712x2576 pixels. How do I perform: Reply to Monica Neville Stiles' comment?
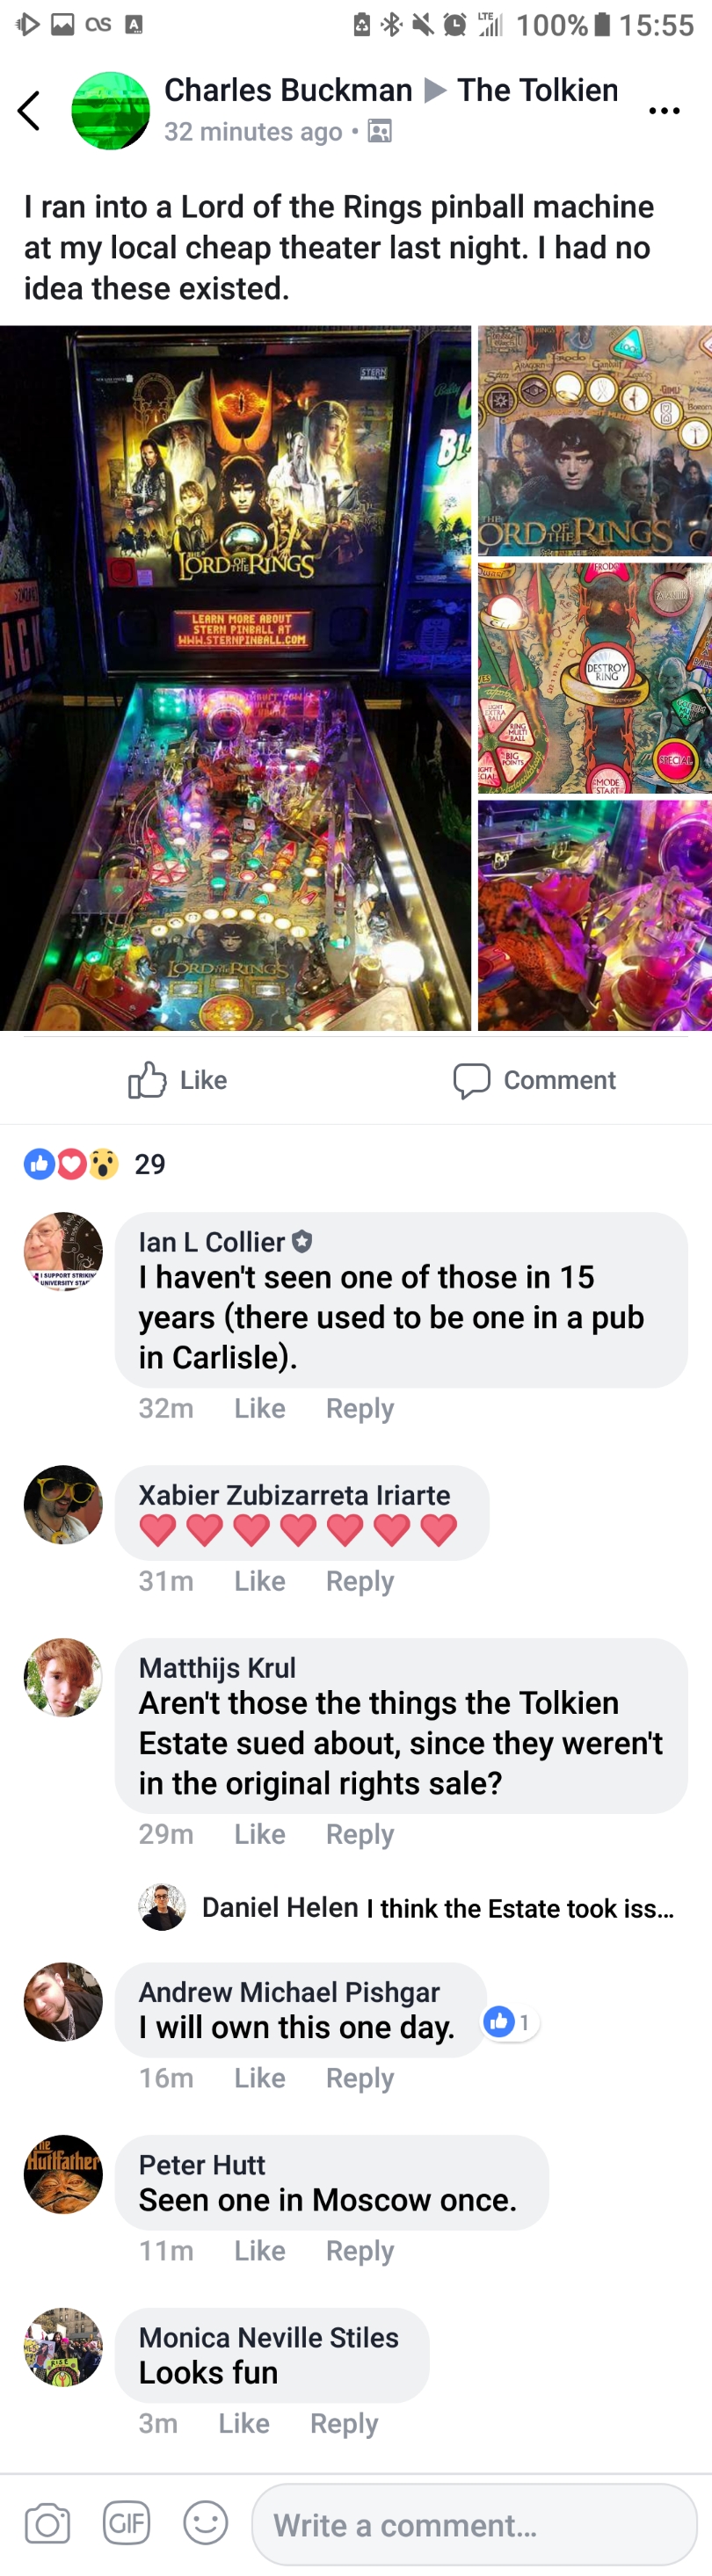[344, 2423]
